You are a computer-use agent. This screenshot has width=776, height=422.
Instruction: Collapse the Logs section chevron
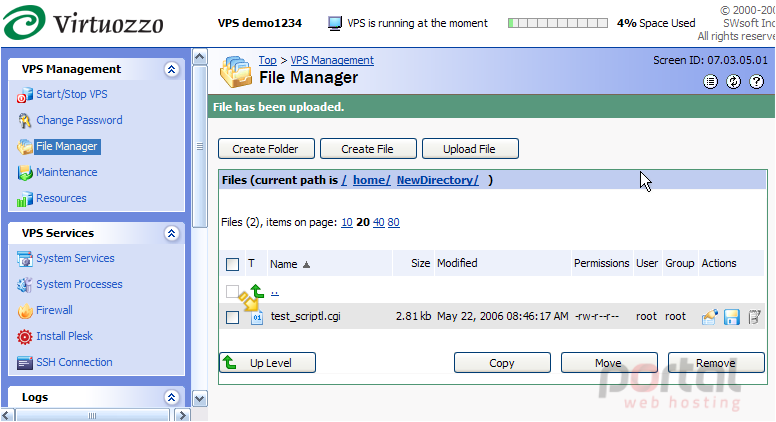click(171, 397)
